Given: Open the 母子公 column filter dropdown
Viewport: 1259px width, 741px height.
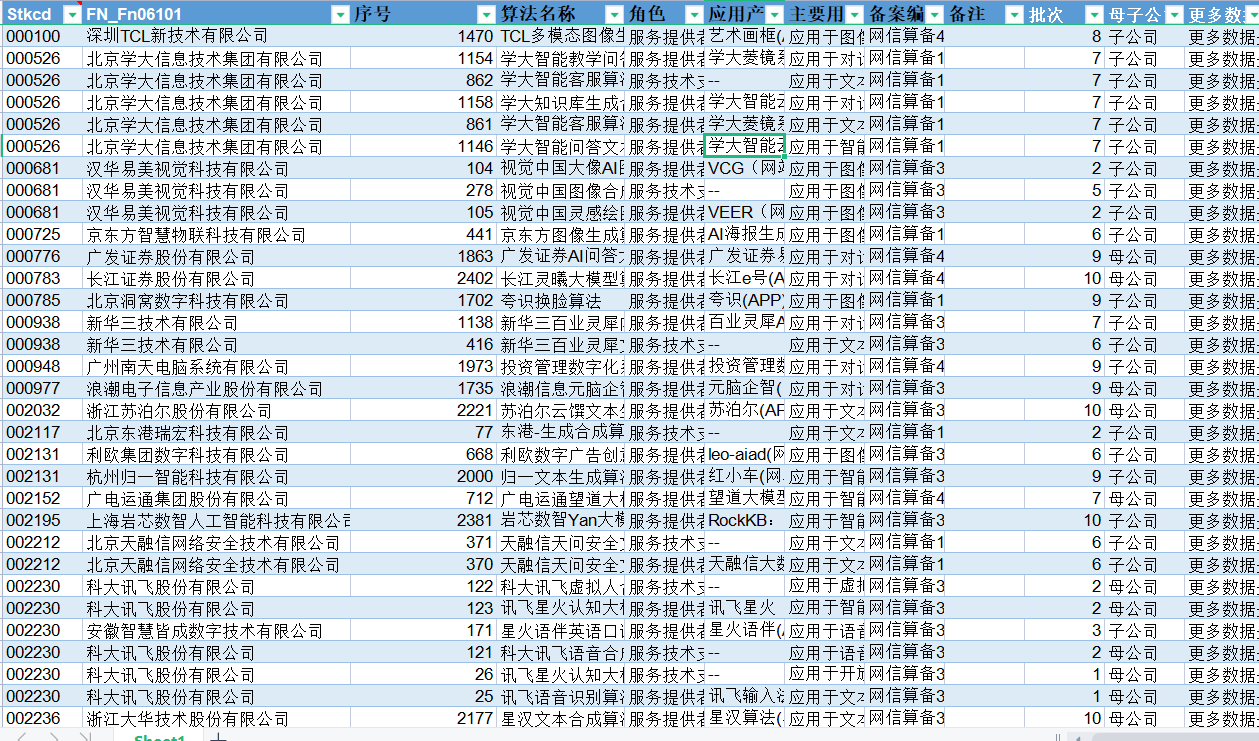Looking at the screenshot, I should click(1173, 14).
